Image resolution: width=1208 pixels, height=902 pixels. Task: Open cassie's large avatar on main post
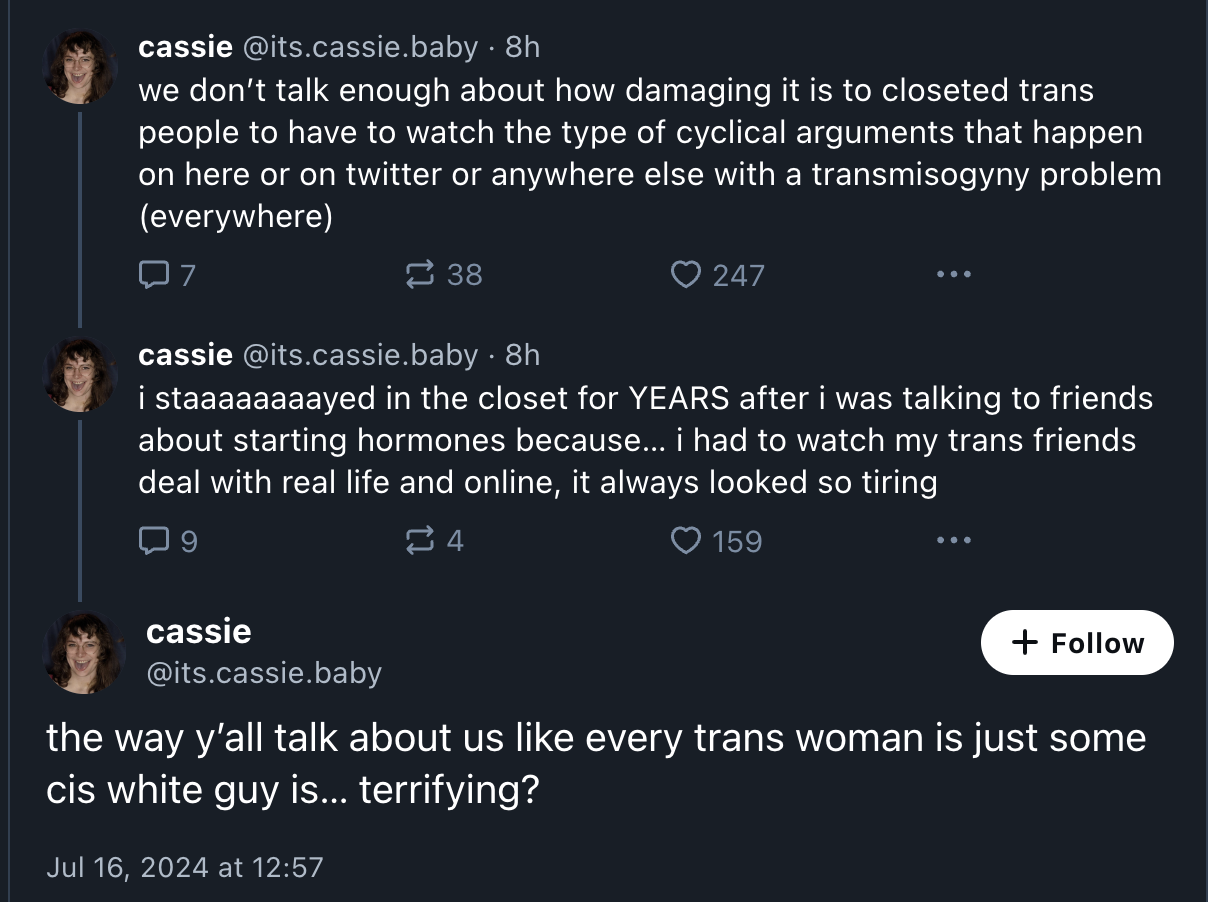point(85,653)
